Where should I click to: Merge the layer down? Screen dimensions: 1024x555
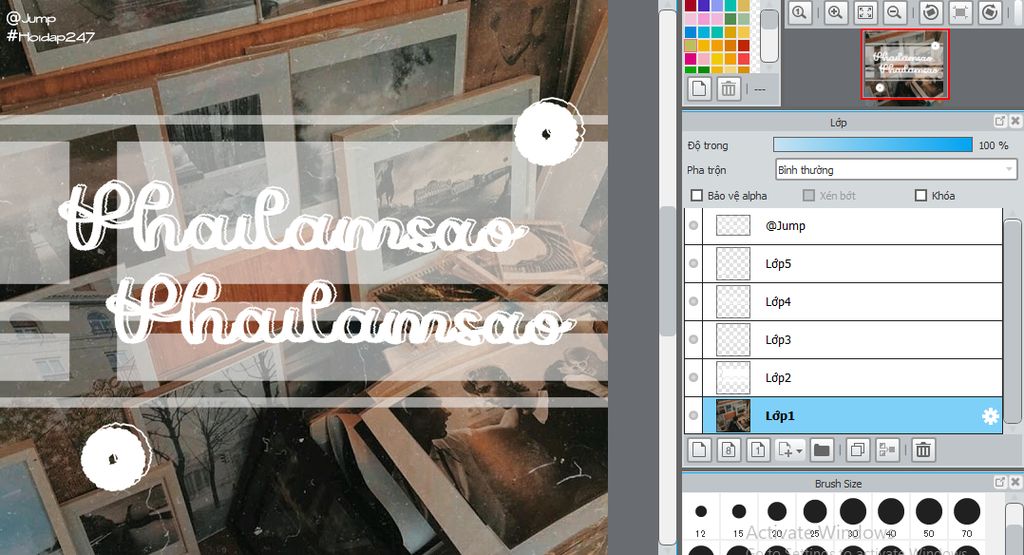pos(887,450)
